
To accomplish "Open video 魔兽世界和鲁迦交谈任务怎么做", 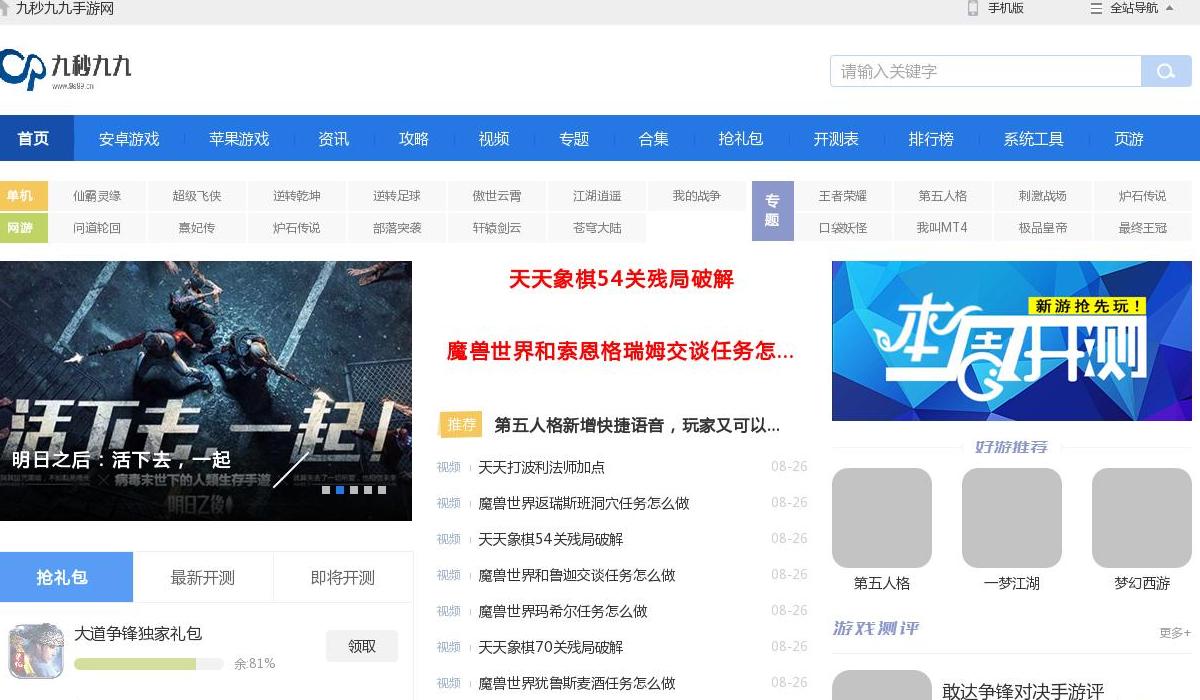I will click(x=577, y=575).
